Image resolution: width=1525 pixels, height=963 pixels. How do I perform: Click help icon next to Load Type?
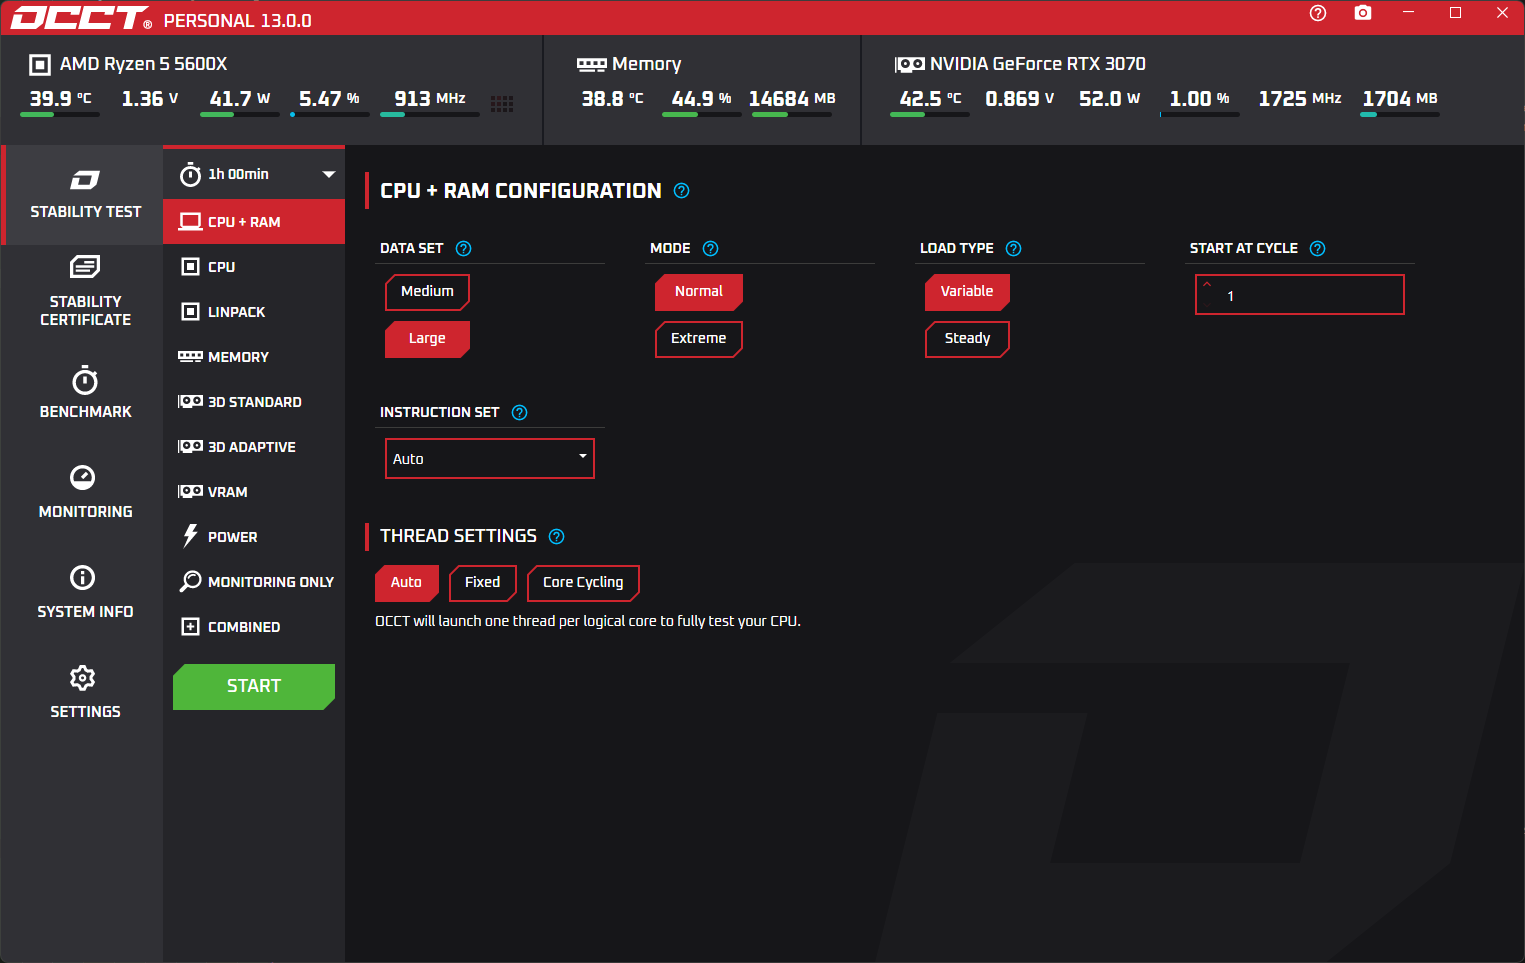click(1013, 249)
